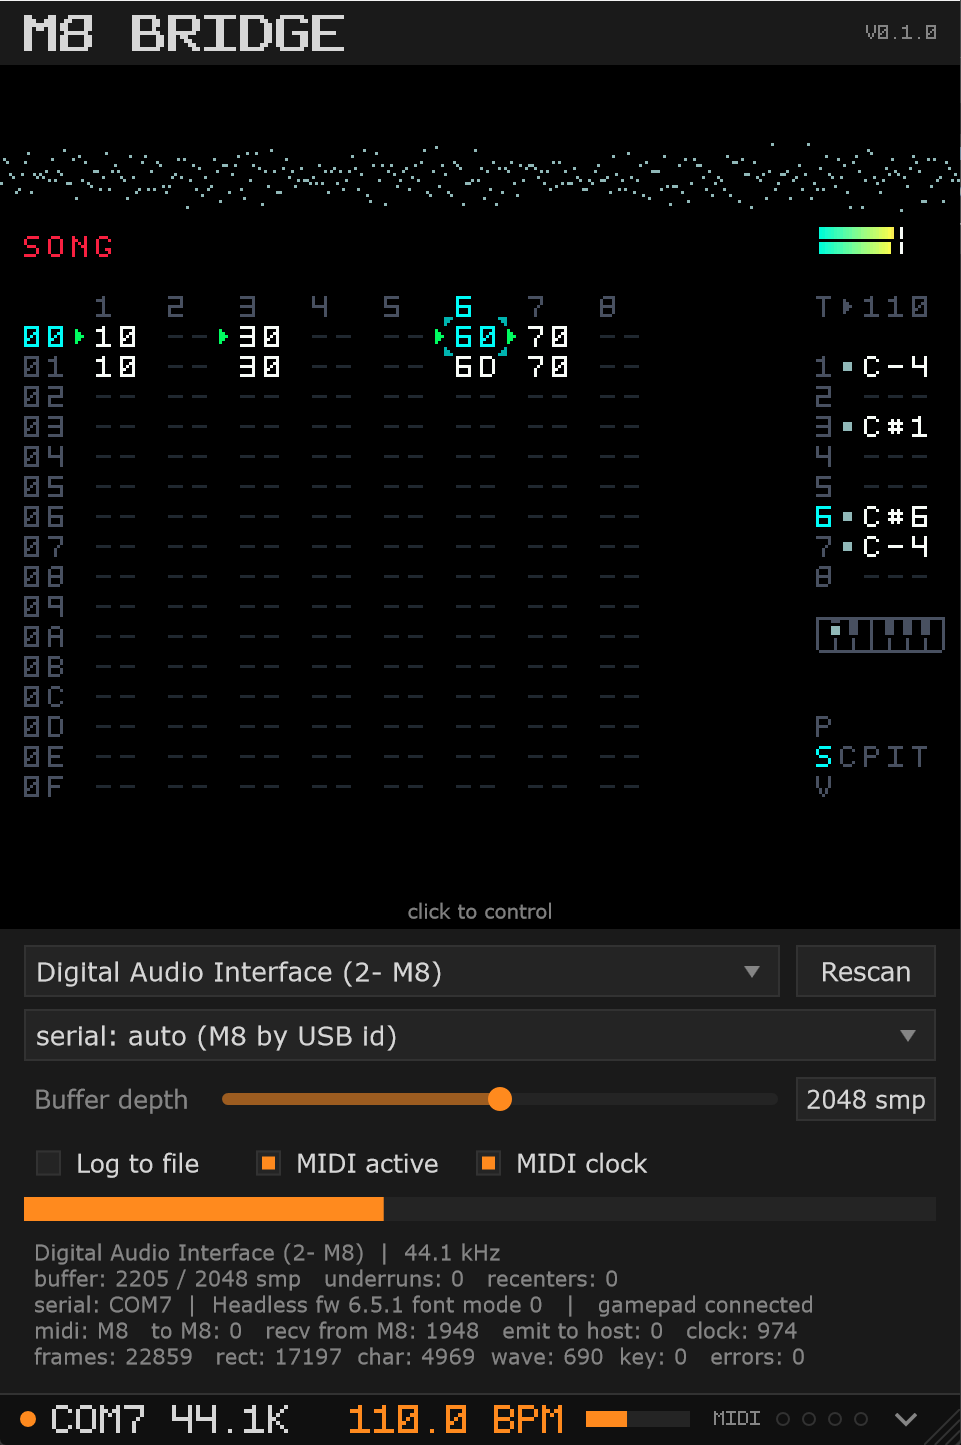The image size is (961, 1445).
Task: Click the 44.1K sample rate label
Action: pyautogui.click(x=229, y=1419)
